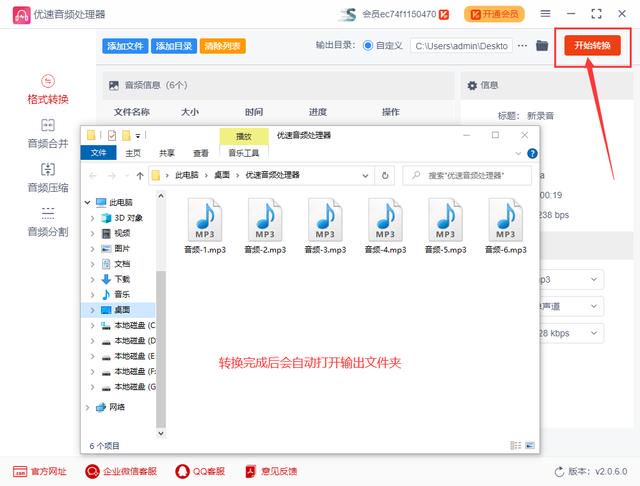Open the 音频分割 audio split tool
640x486 pixels.
point(48,222)
